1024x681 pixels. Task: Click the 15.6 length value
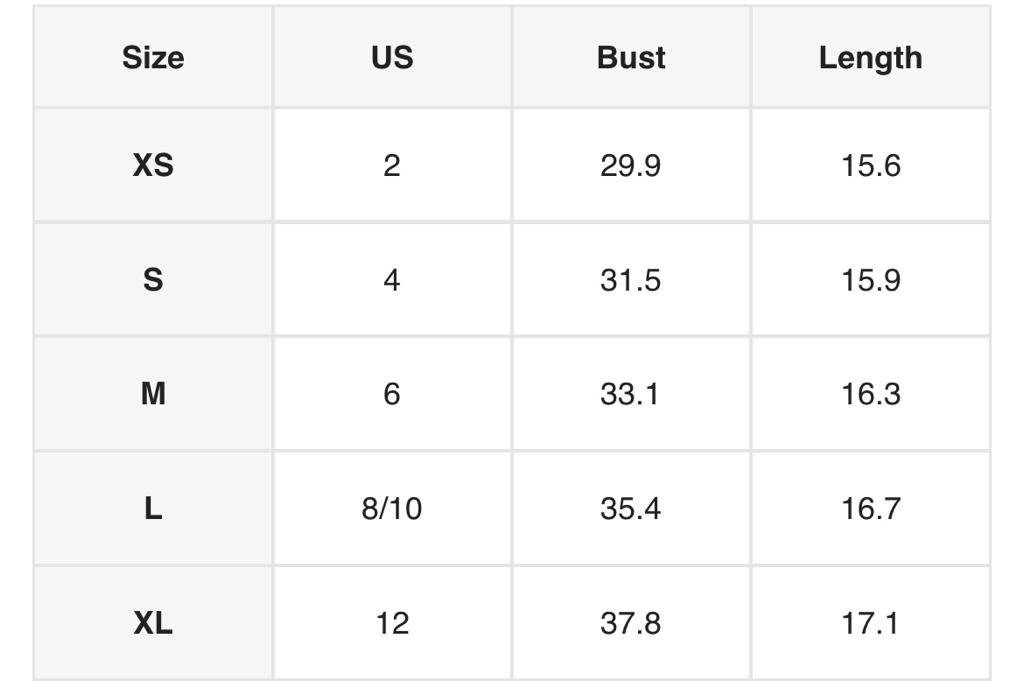coord(870,165)
